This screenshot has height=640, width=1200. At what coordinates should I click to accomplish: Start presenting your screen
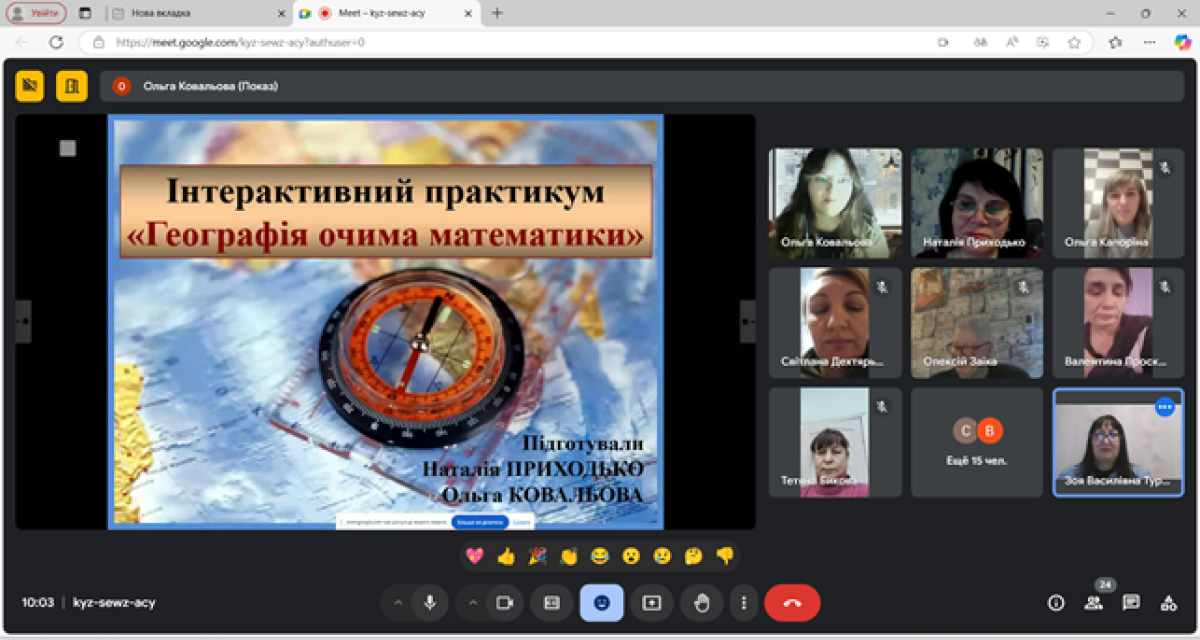click(x=652, y=603)
